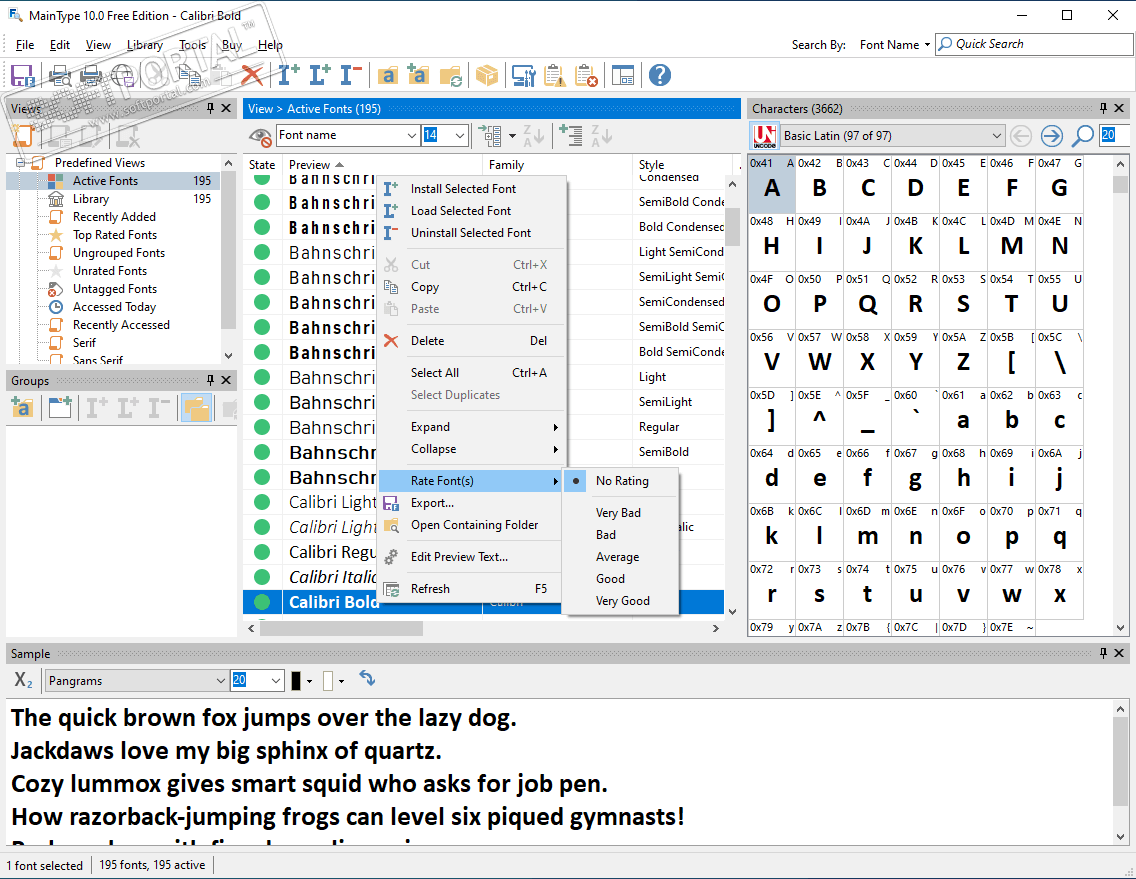The image size is (1136, 879).
Task: Select Untagged Fonts view
Action: click(114, 288)
